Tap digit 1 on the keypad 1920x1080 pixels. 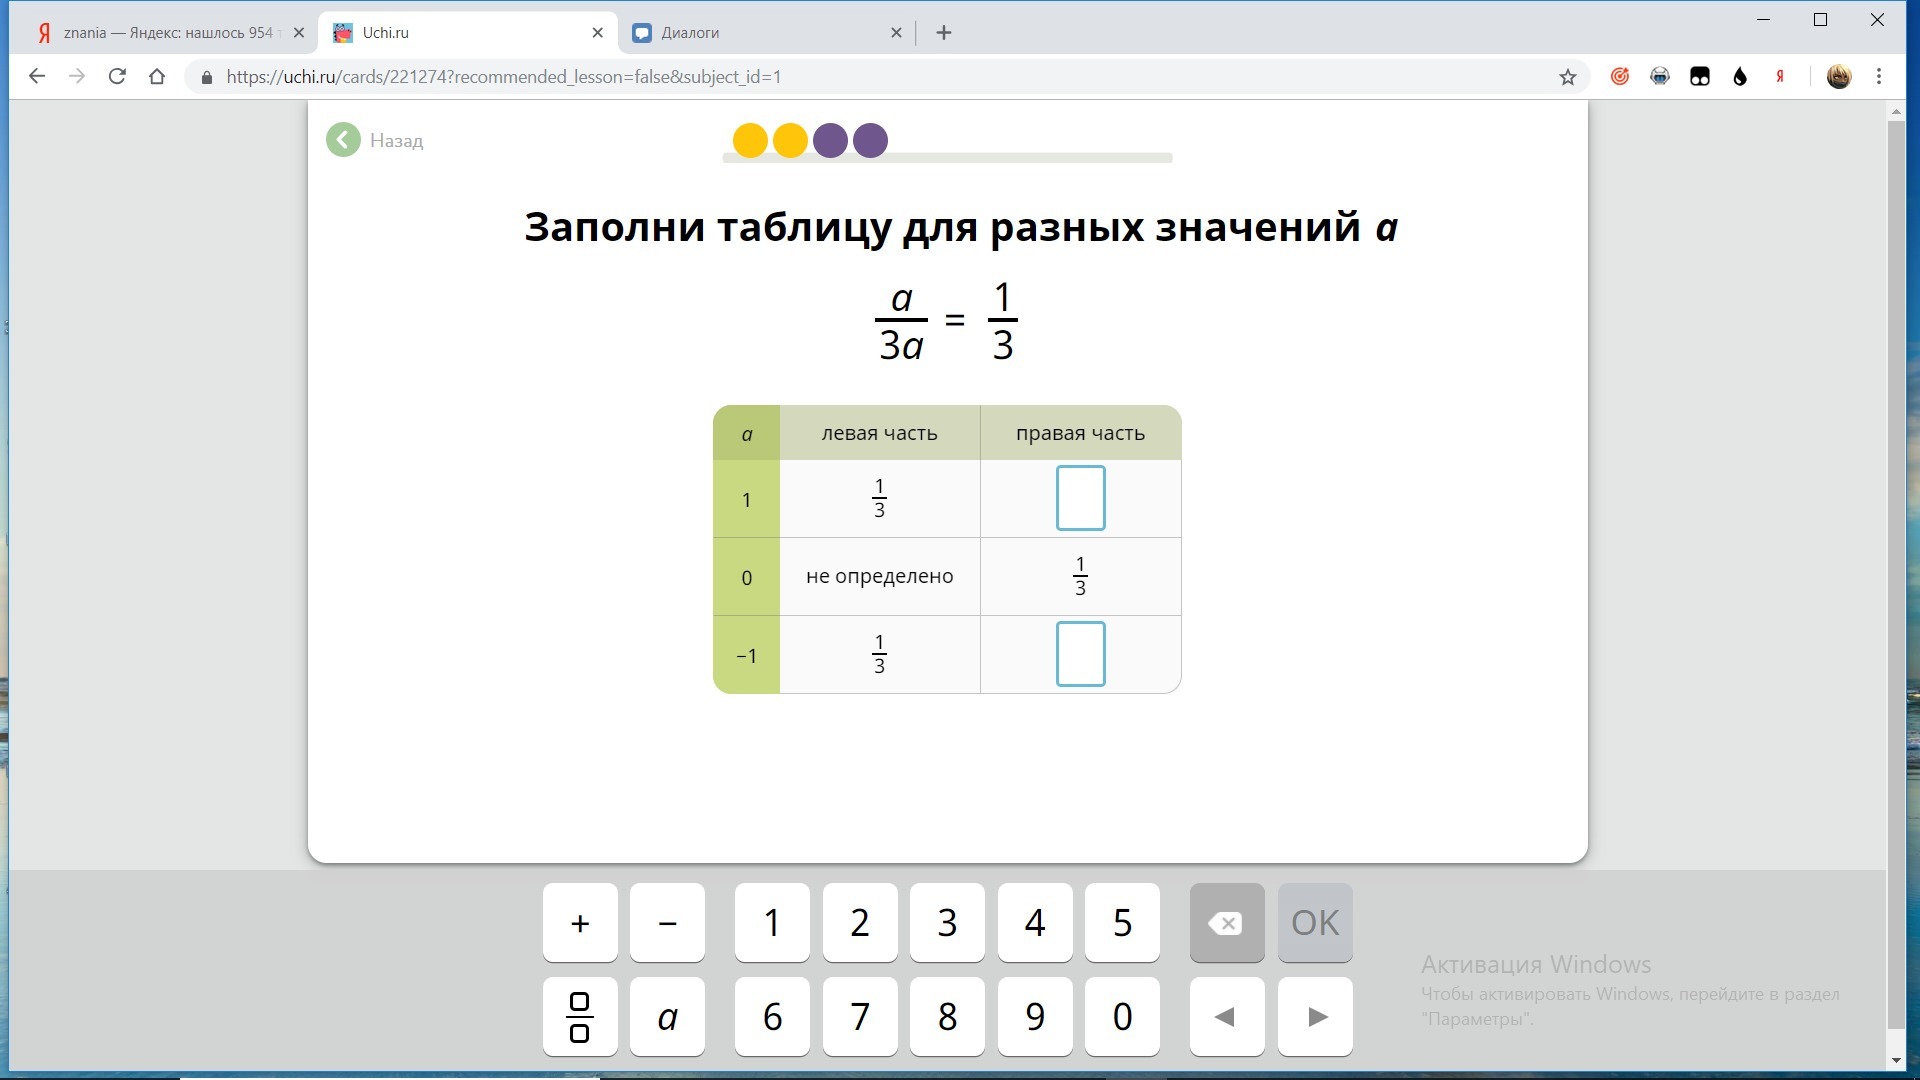(772, 922)
